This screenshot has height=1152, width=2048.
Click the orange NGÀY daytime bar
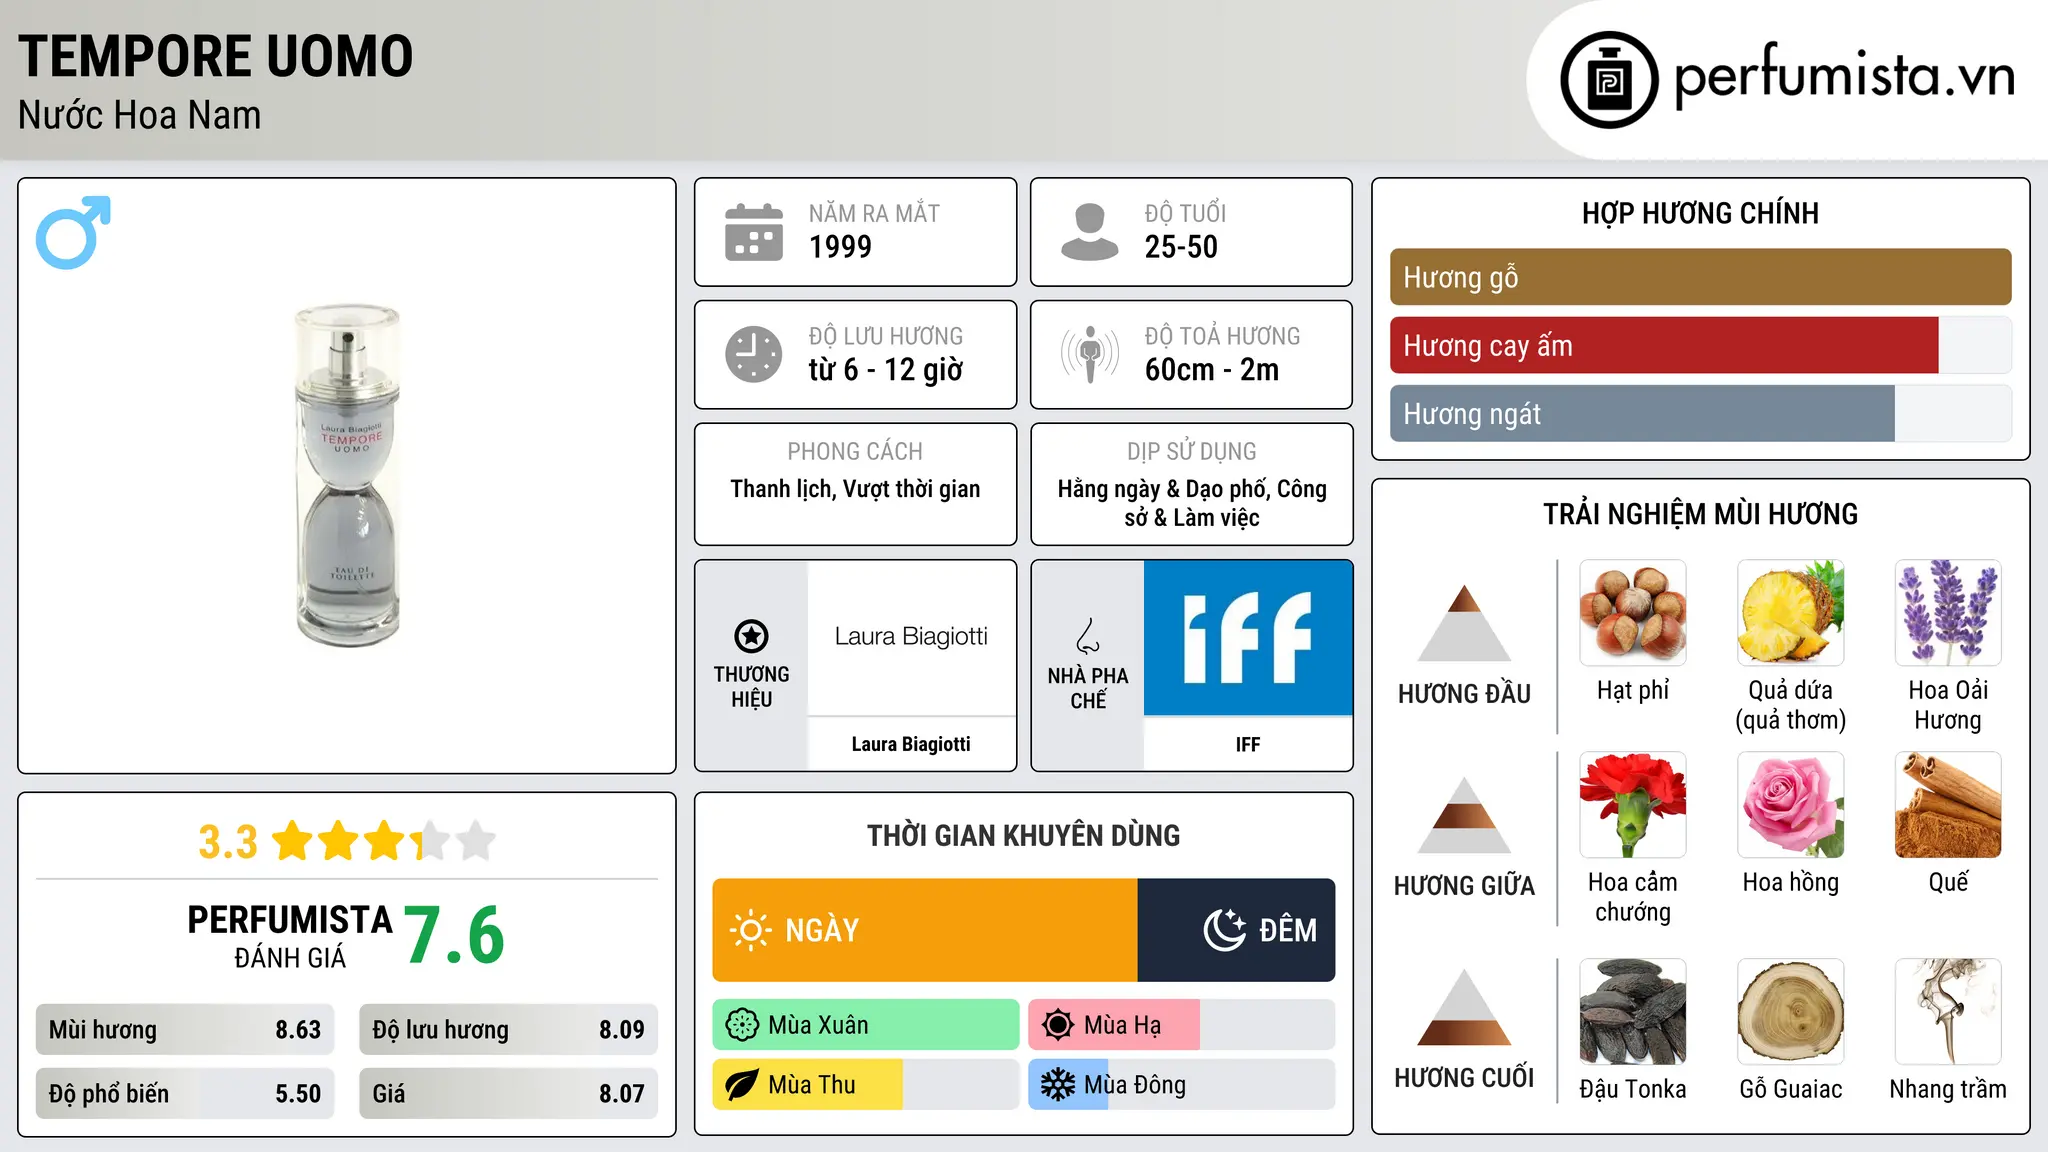click(x=925, y=930)
